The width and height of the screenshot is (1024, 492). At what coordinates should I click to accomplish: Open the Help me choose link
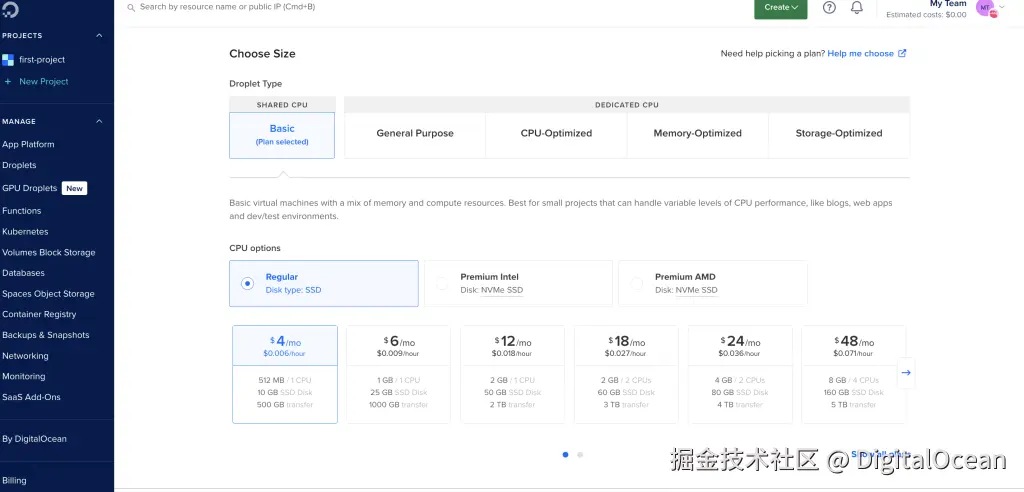click(866, 54)
